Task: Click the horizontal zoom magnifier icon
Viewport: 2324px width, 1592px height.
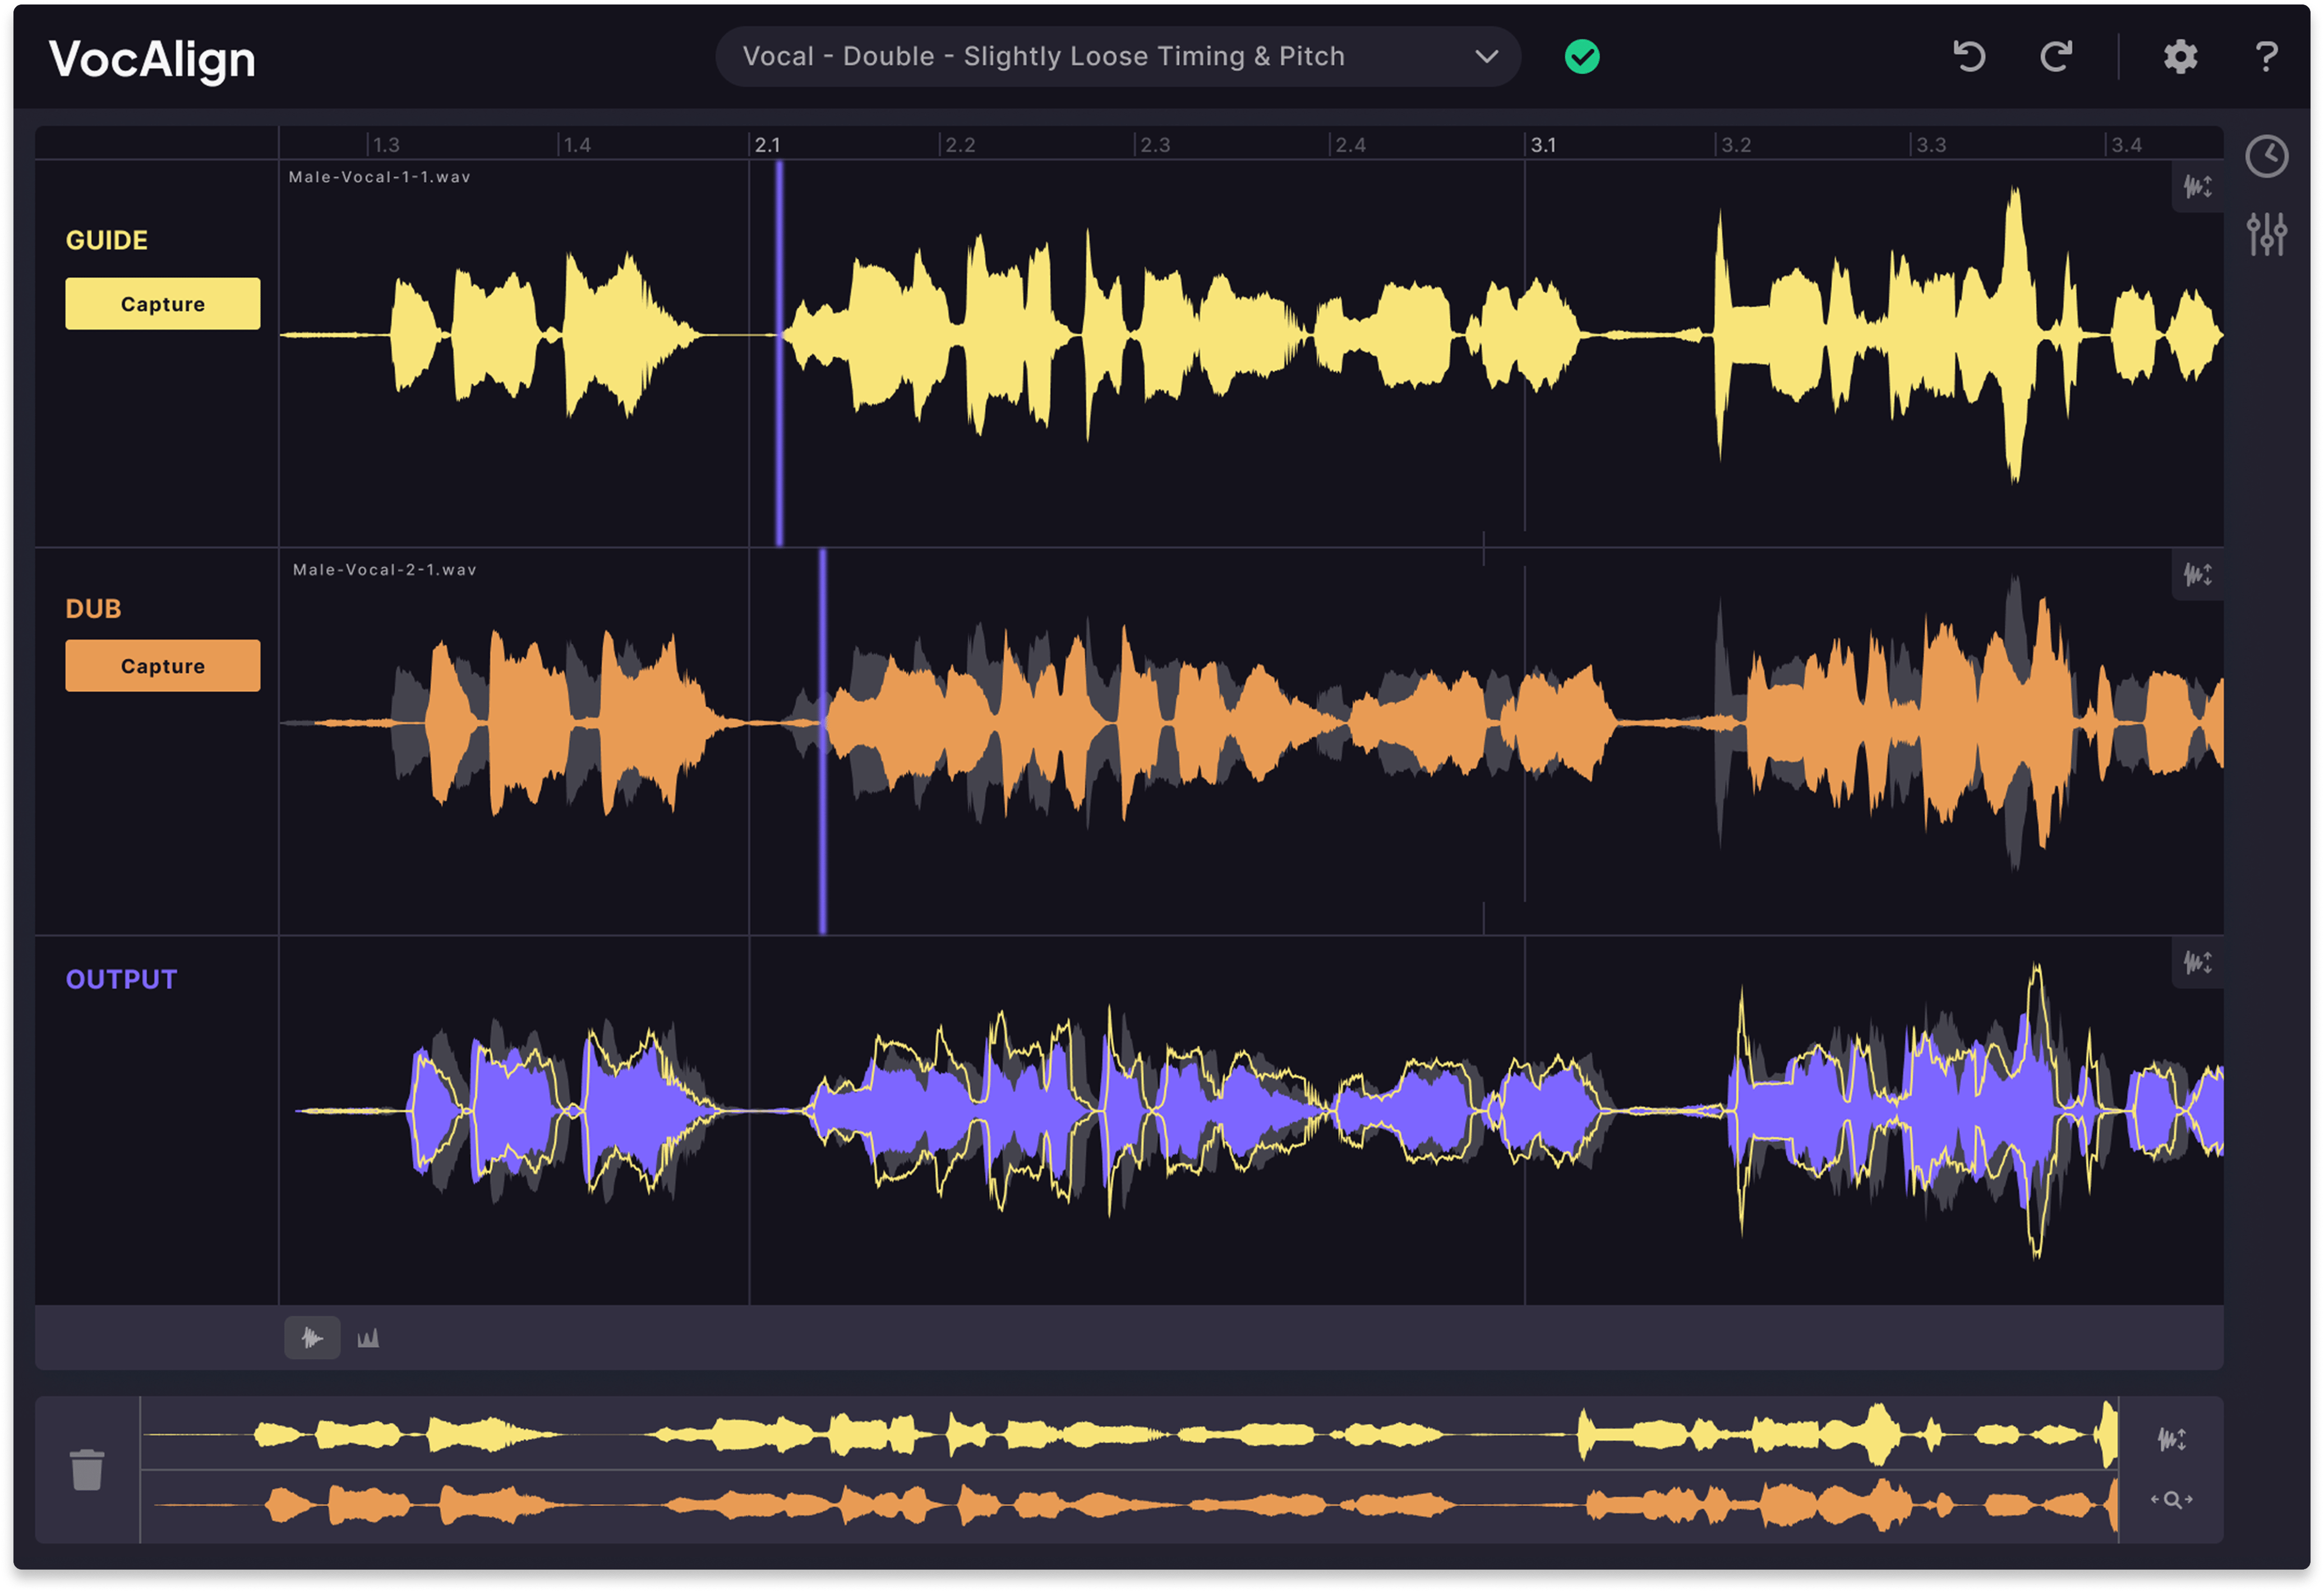Action: click(2171, 1499)
